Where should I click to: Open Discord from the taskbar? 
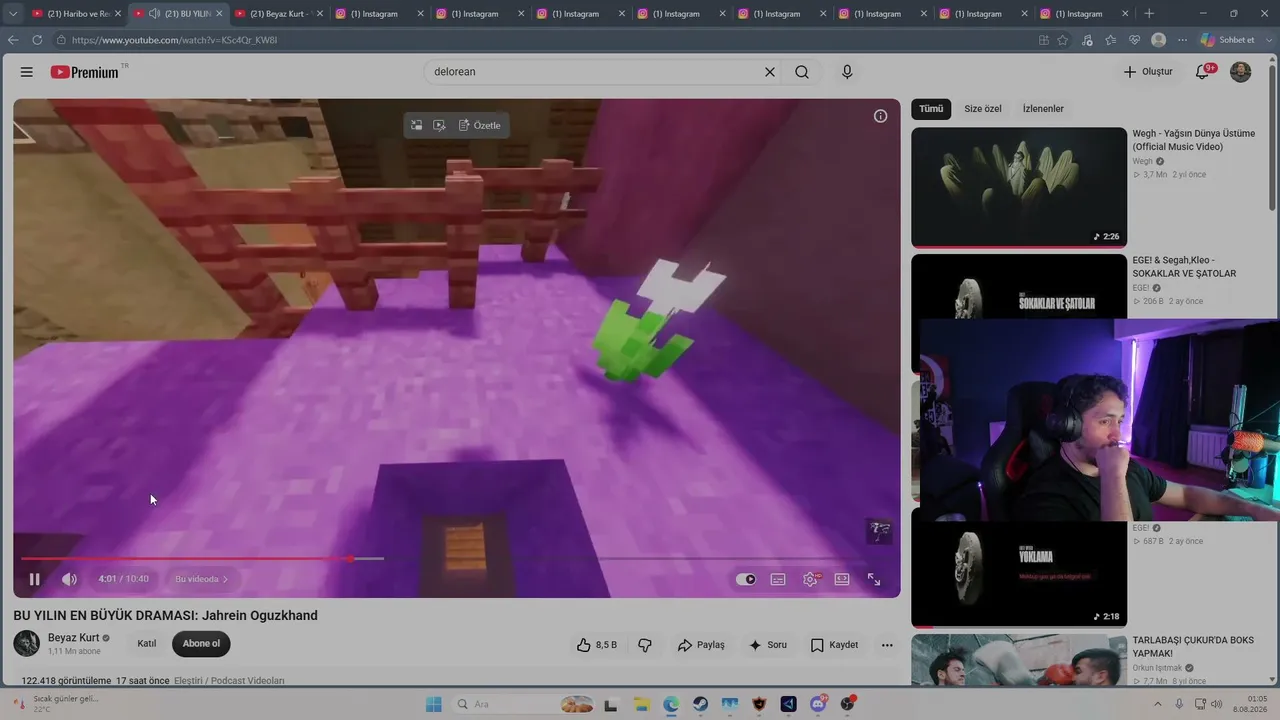[x=818, y=704]
